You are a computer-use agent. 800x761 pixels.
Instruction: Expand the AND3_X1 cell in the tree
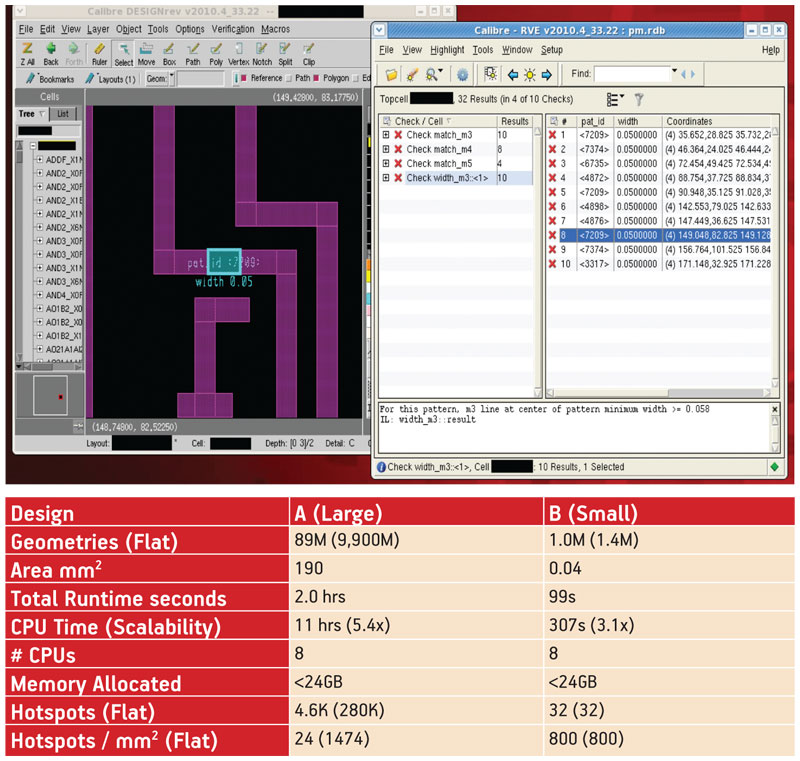point(39,268)
